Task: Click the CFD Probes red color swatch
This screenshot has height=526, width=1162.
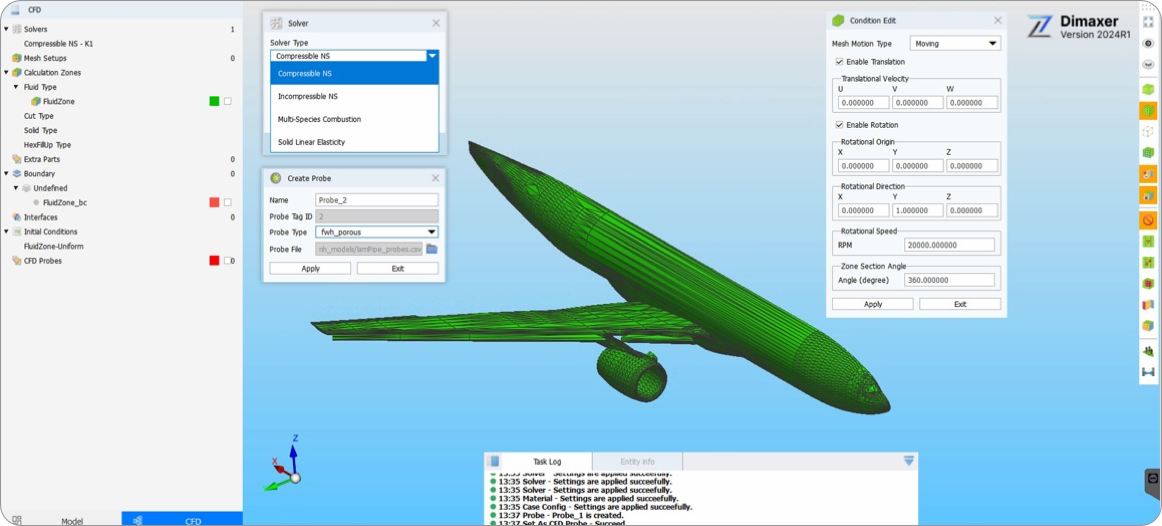Action: [214, 261]
